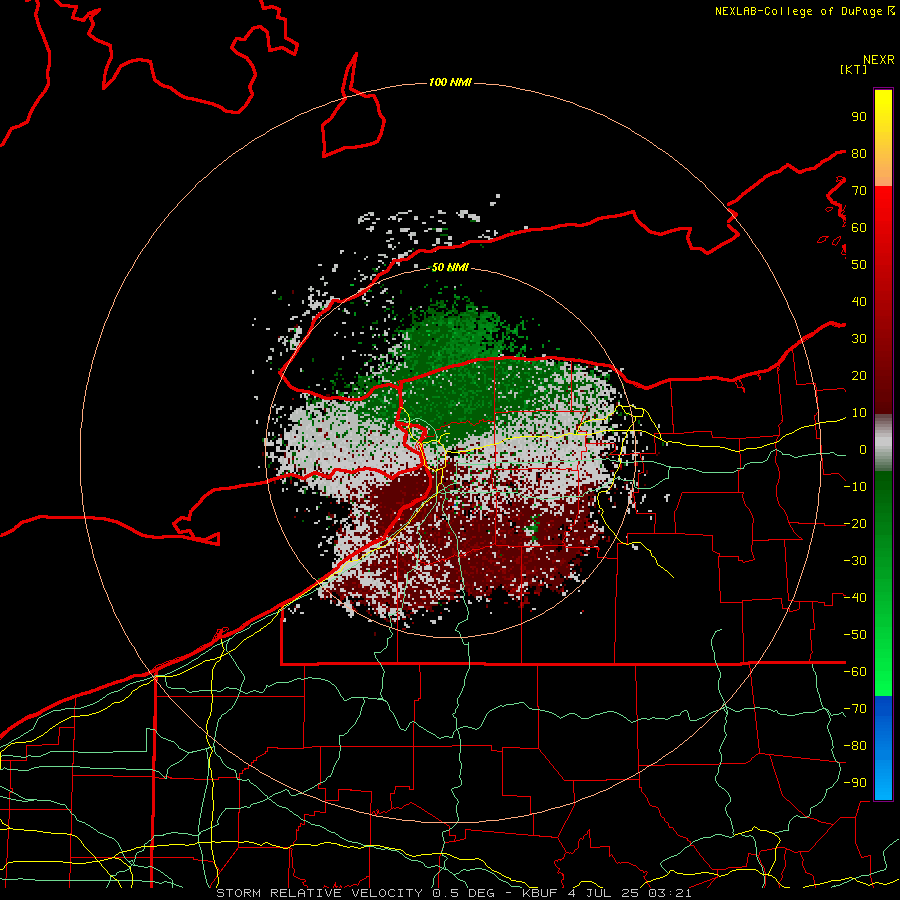
Task: Select the 50 NMI range ring label
Action: tap(450, 267)
